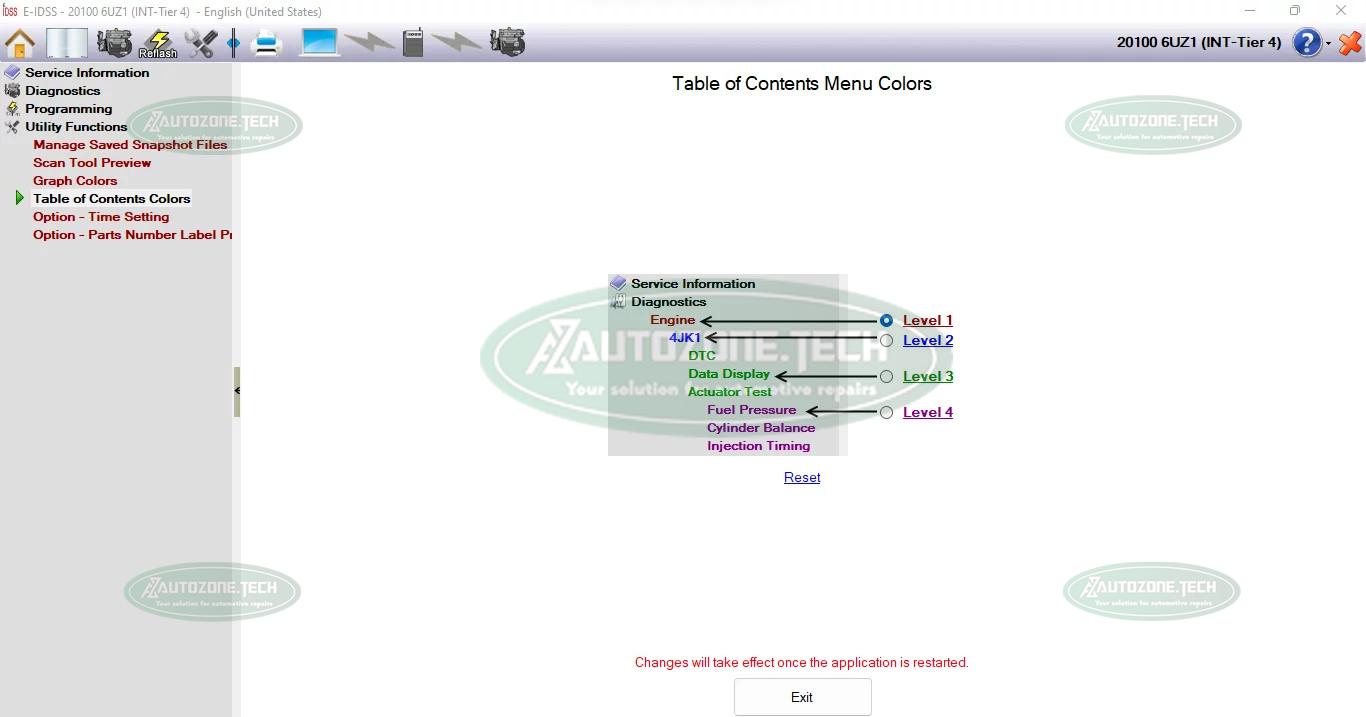Select the Level 2 radio button
The width and height of the screenshot is (1366, 717).
(x=886, y=341)
